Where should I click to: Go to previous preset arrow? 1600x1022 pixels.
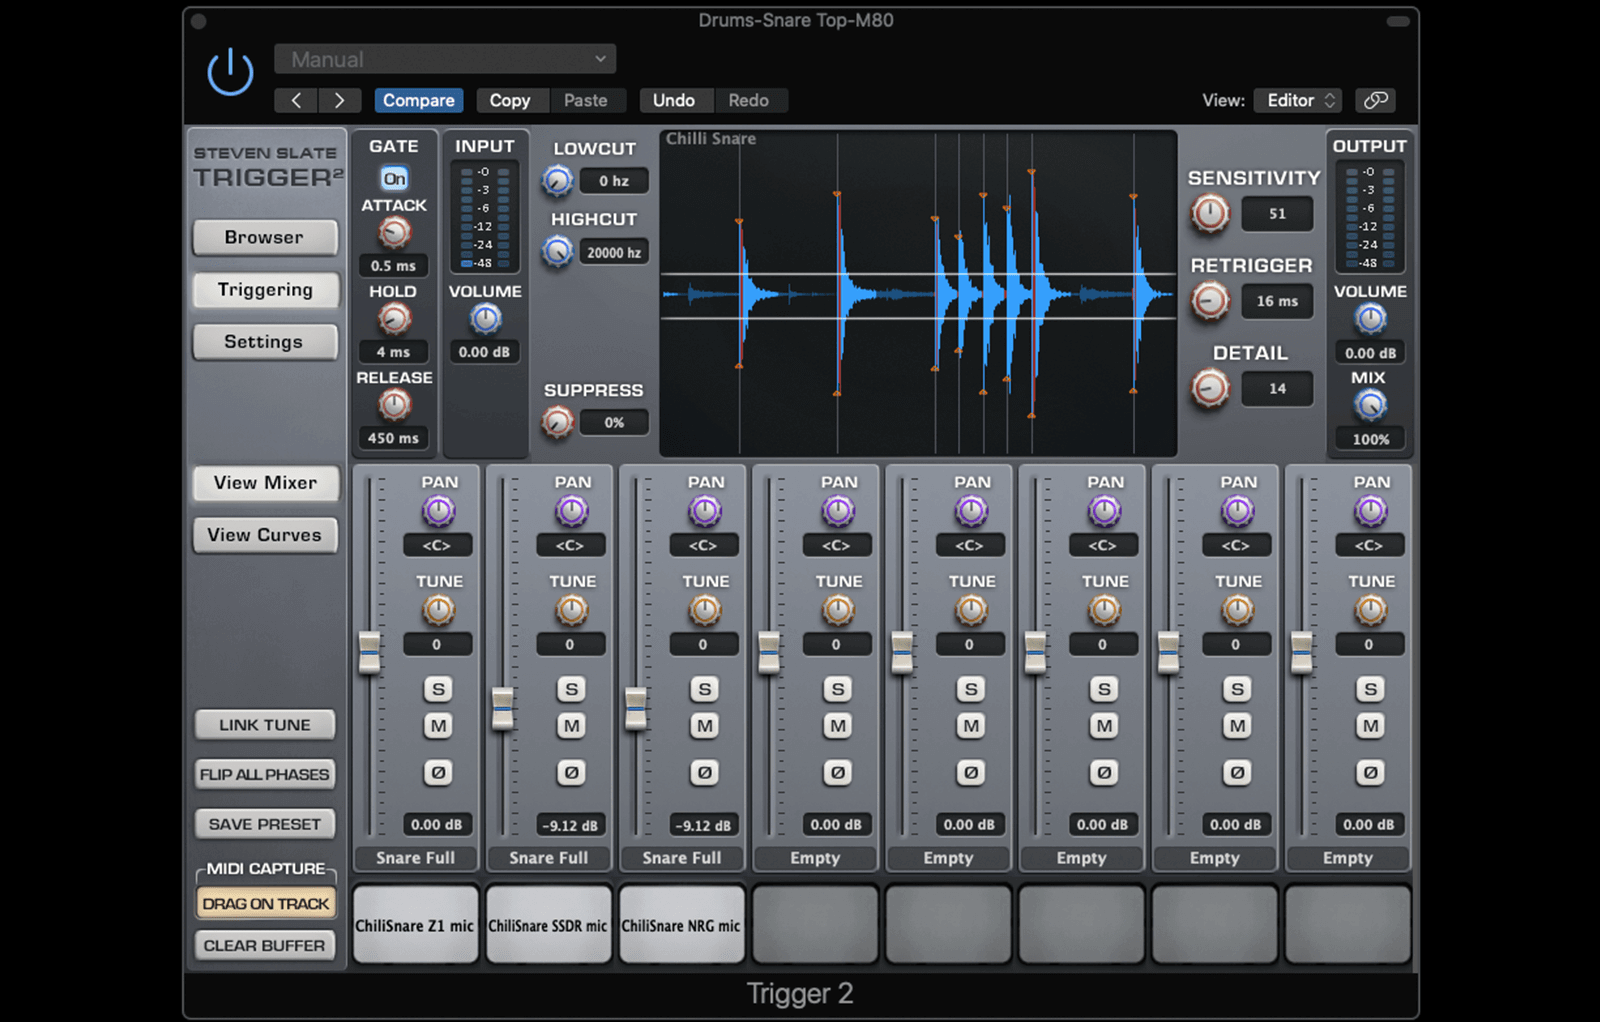click(x=296, y=100)
